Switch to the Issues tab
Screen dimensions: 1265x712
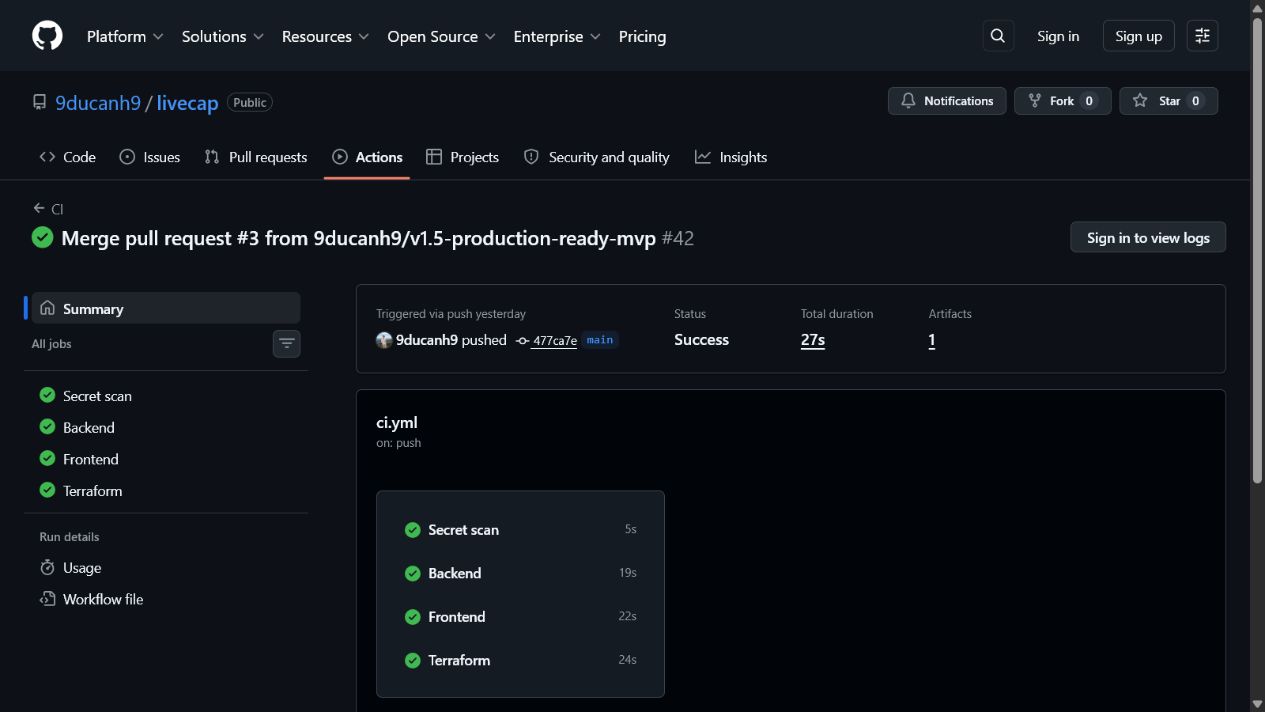point(150,157)
